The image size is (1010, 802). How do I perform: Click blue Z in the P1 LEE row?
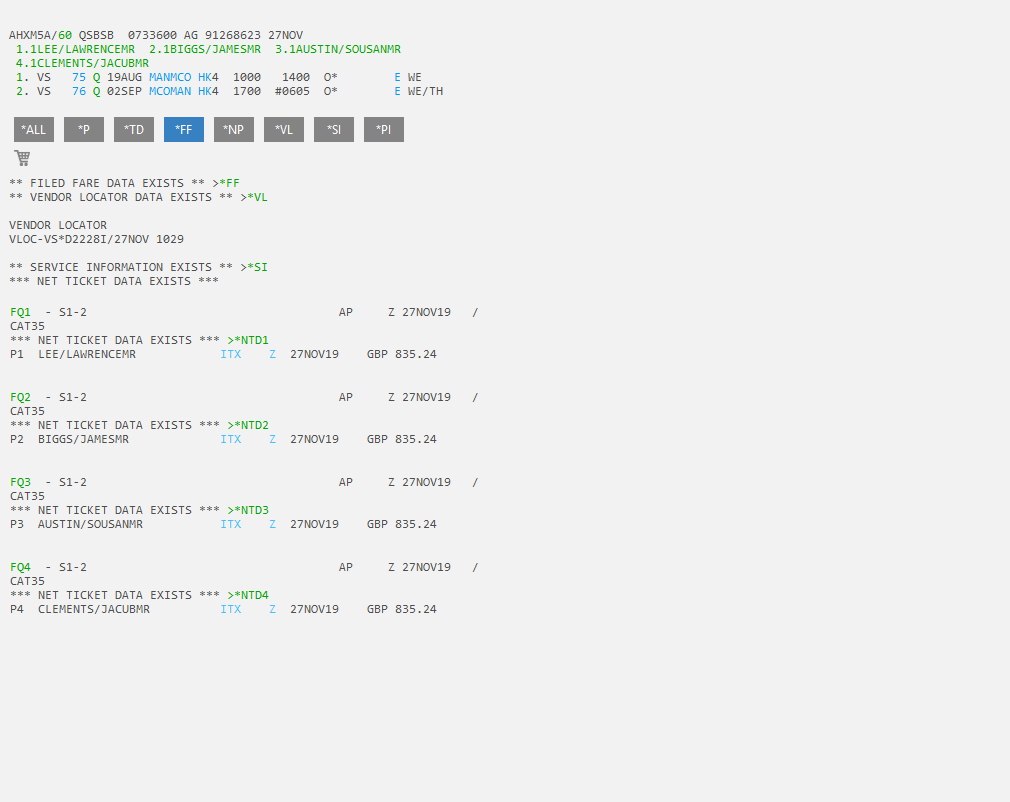tap(272, 354)
